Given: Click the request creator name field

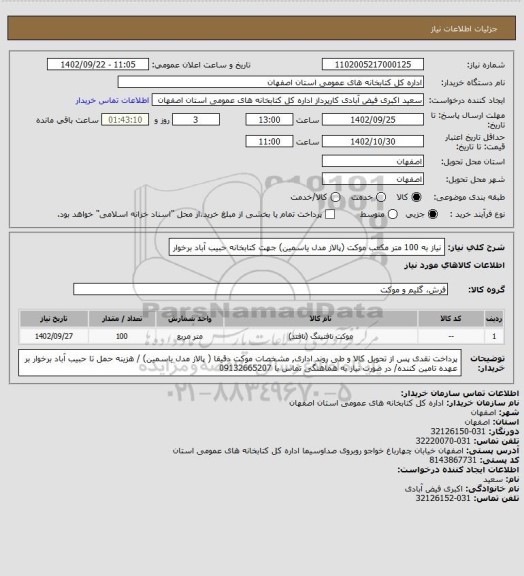Looking at the screenshot, I should click(x=288, y=100).
